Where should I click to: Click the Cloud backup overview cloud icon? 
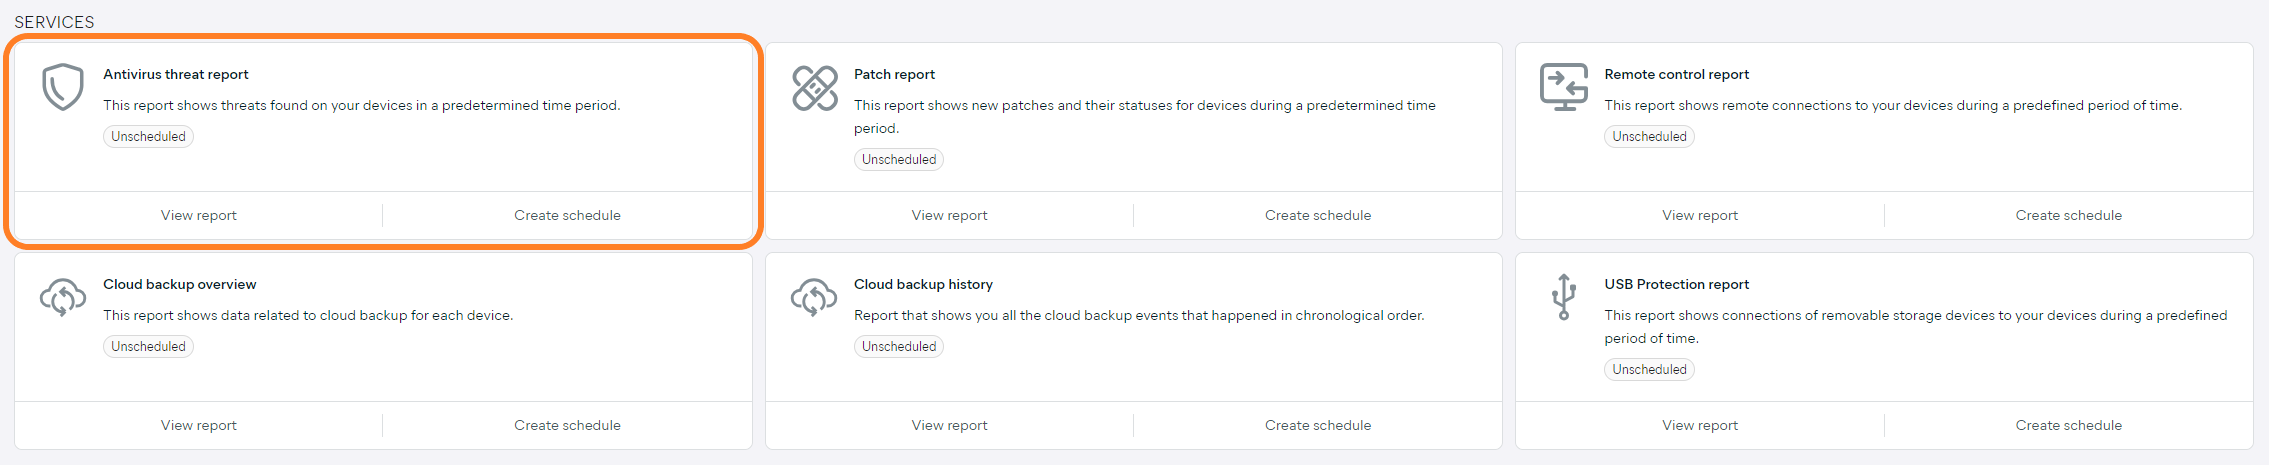coord(62,298)
